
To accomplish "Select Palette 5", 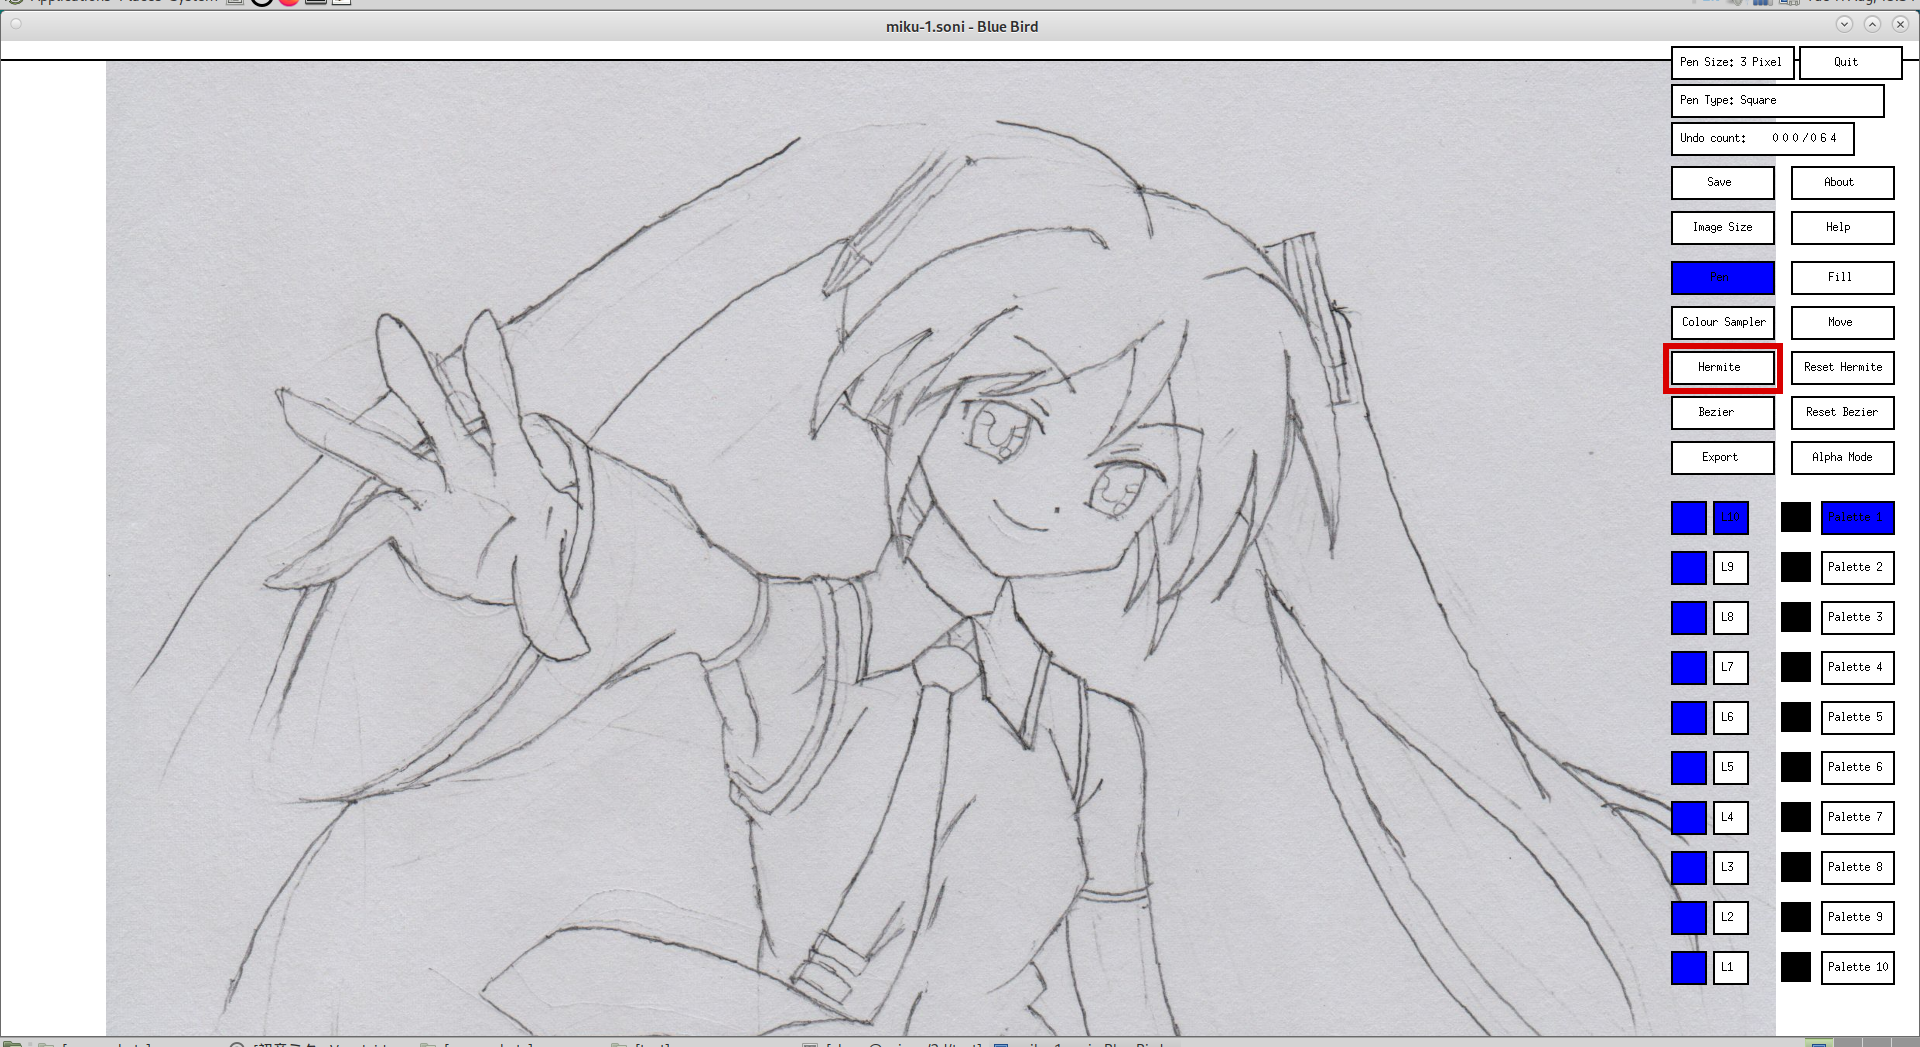I will pos(1857,717).
